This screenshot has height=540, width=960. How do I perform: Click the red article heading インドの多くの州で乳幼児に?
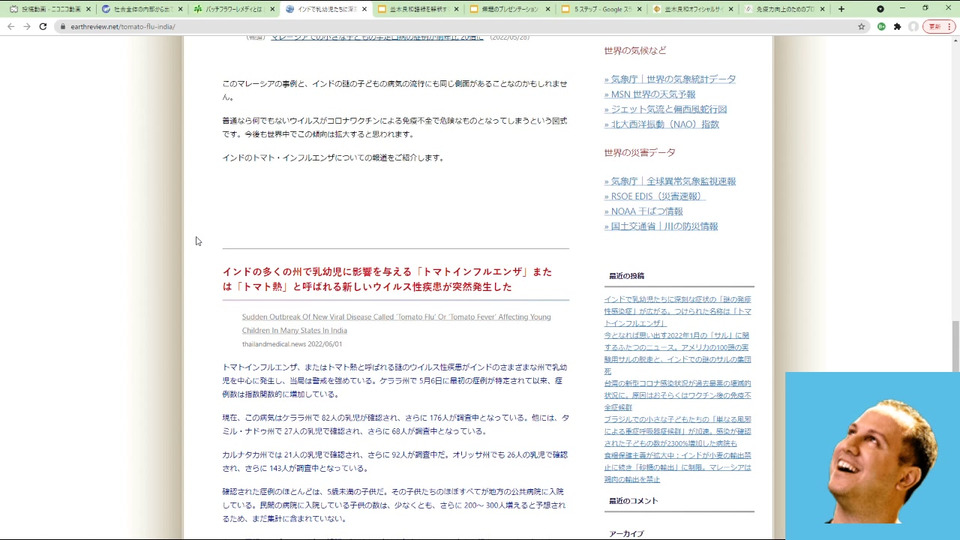(x=387, y=279)
